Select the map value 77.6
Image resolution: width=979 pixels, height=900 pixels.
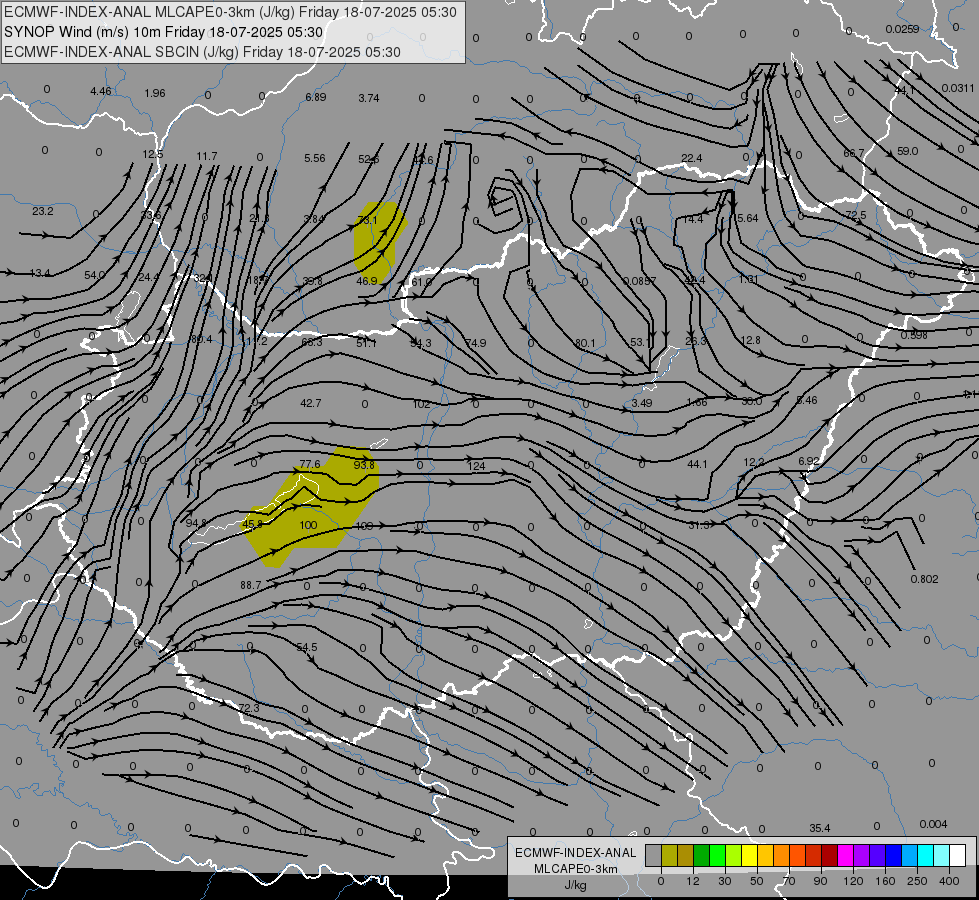click(x=310, y=464)
